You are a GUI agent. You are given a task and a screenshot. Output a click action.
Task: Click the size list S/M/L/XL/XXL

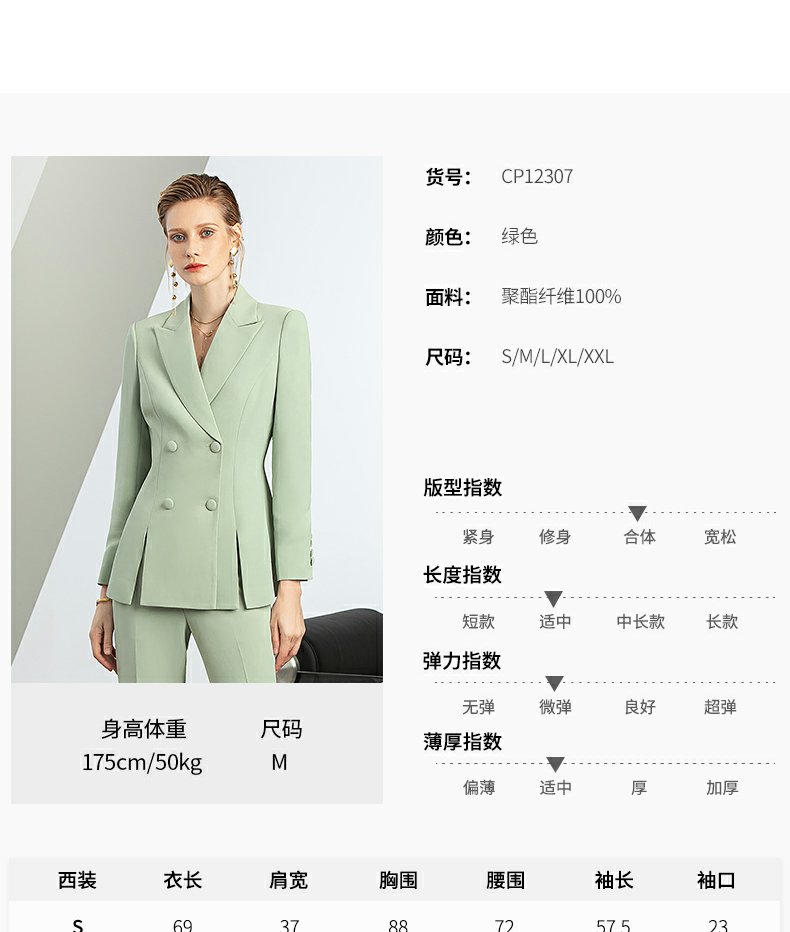558,357
